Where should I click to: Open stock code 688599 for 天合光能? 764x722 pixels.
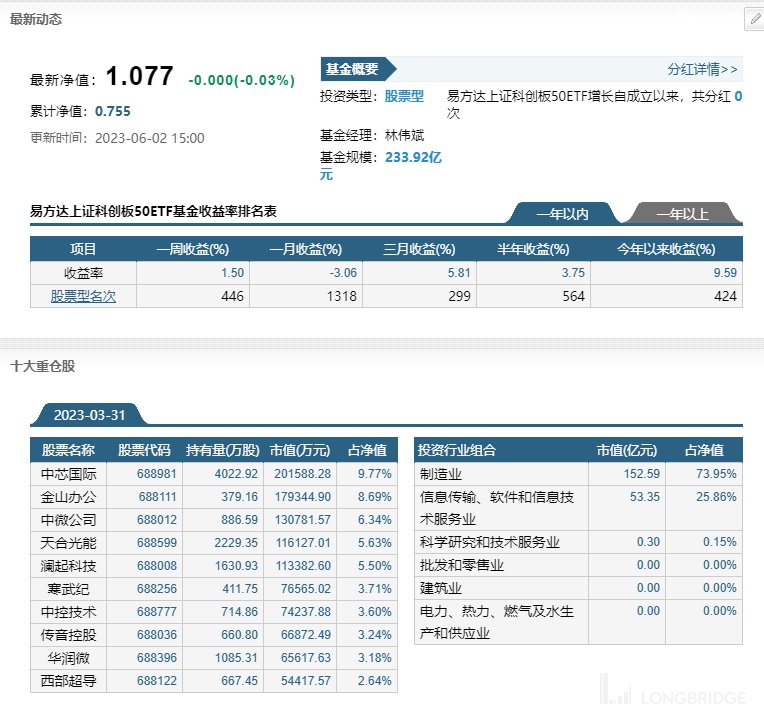coord(157,542)
